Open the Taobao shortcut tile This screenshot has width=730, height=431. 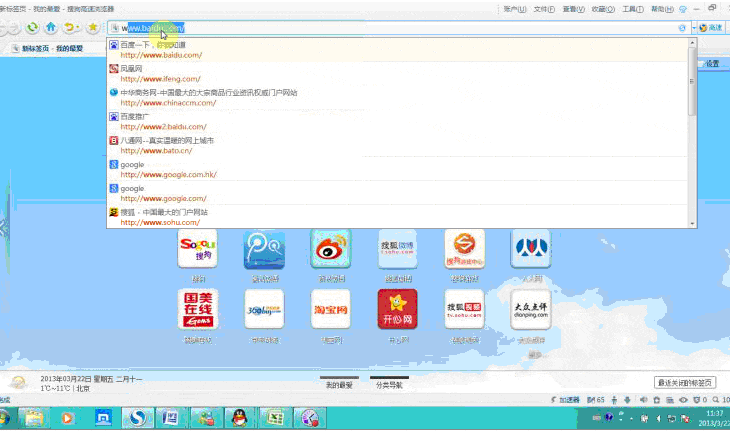point(330,309)
